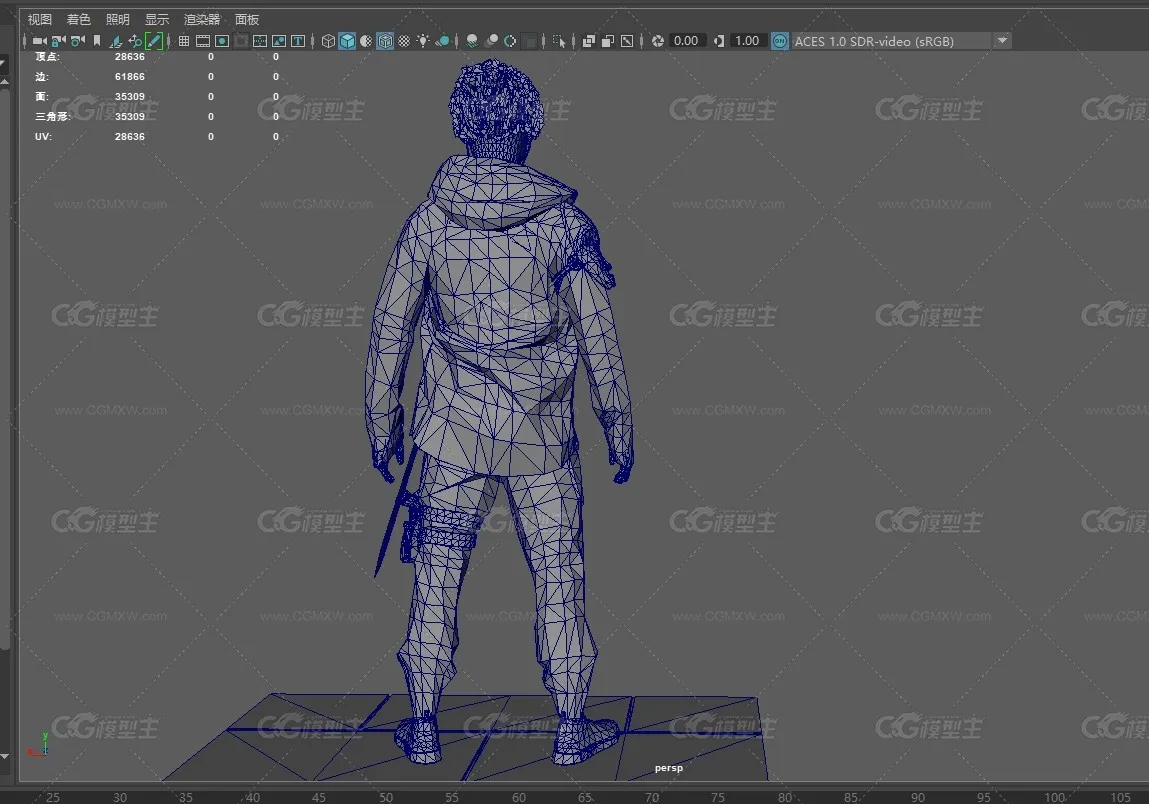
Task: Click the 顶点 label in the poly count HUD
Action: point(47,56)
